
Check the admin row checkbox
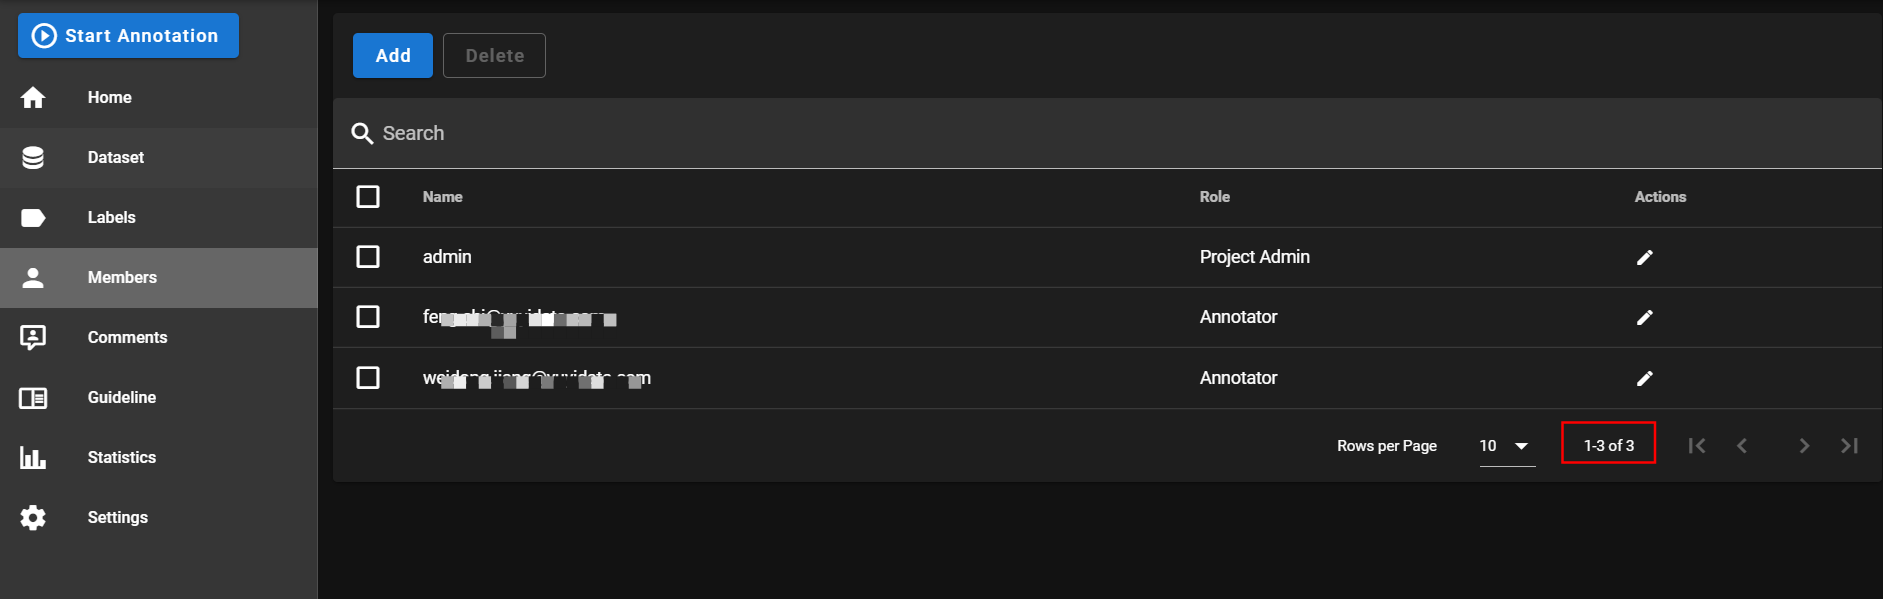coord(368,257)
